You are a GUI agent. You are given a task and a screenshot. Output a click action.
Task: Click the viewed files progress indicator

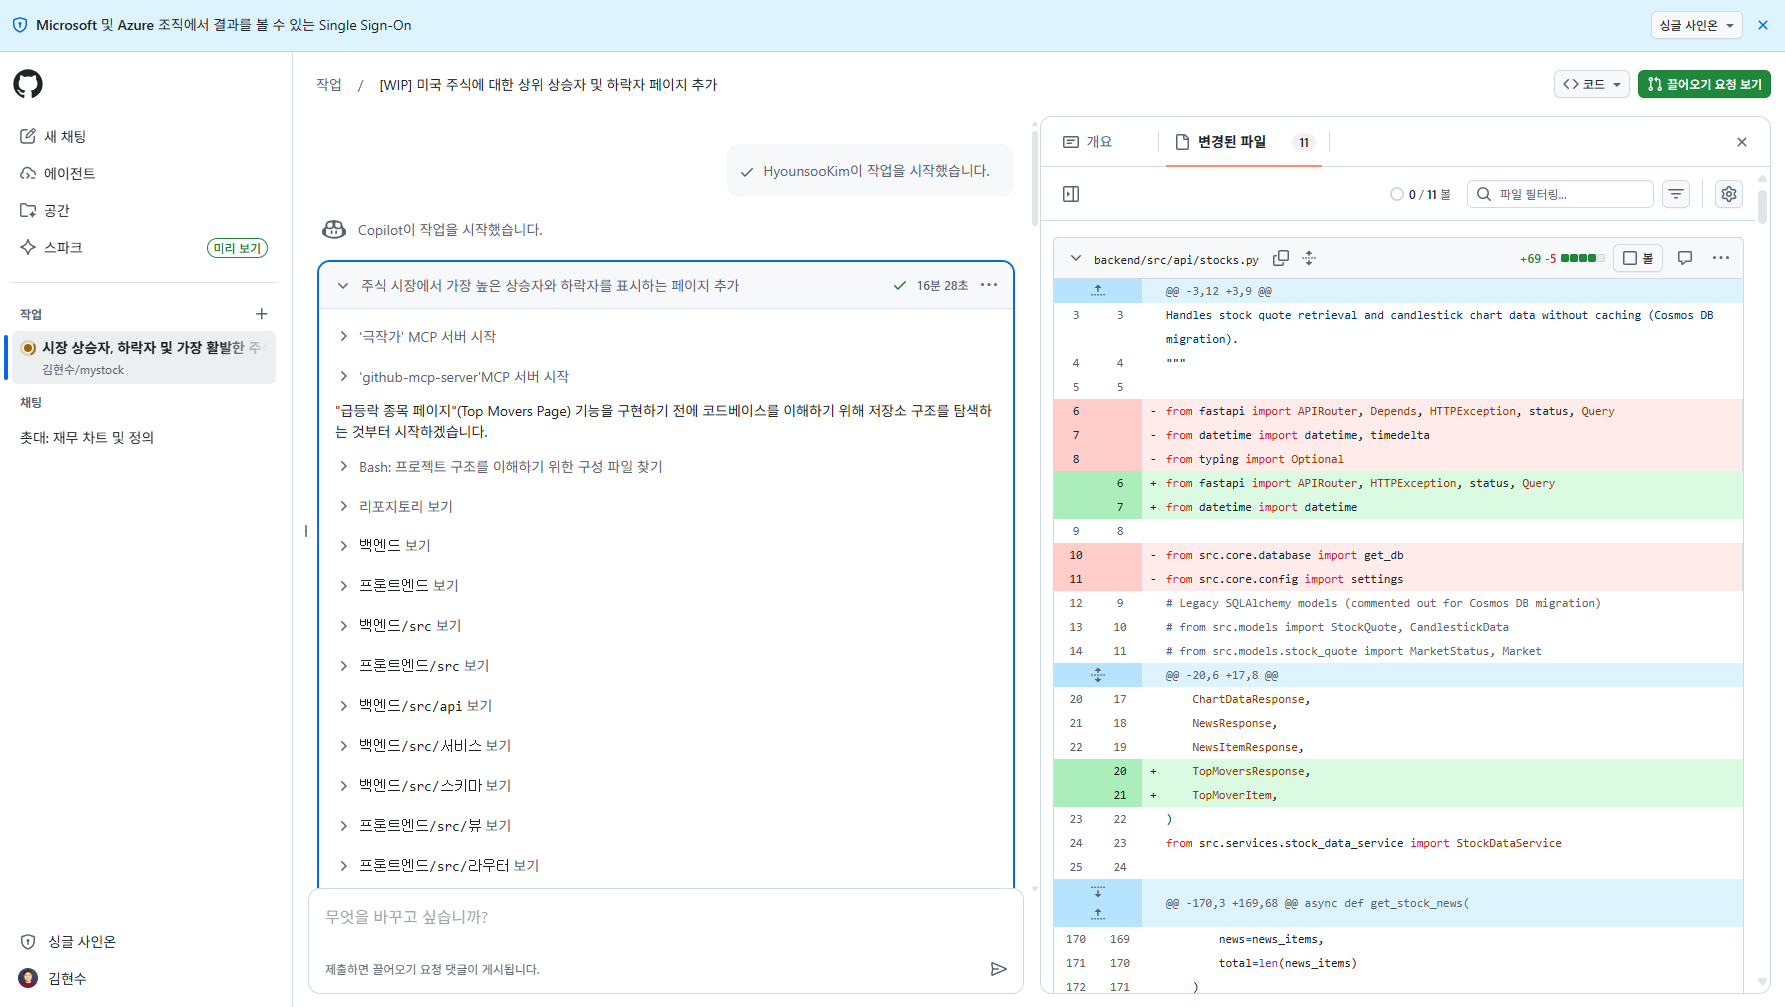(x=1420, y=194)
